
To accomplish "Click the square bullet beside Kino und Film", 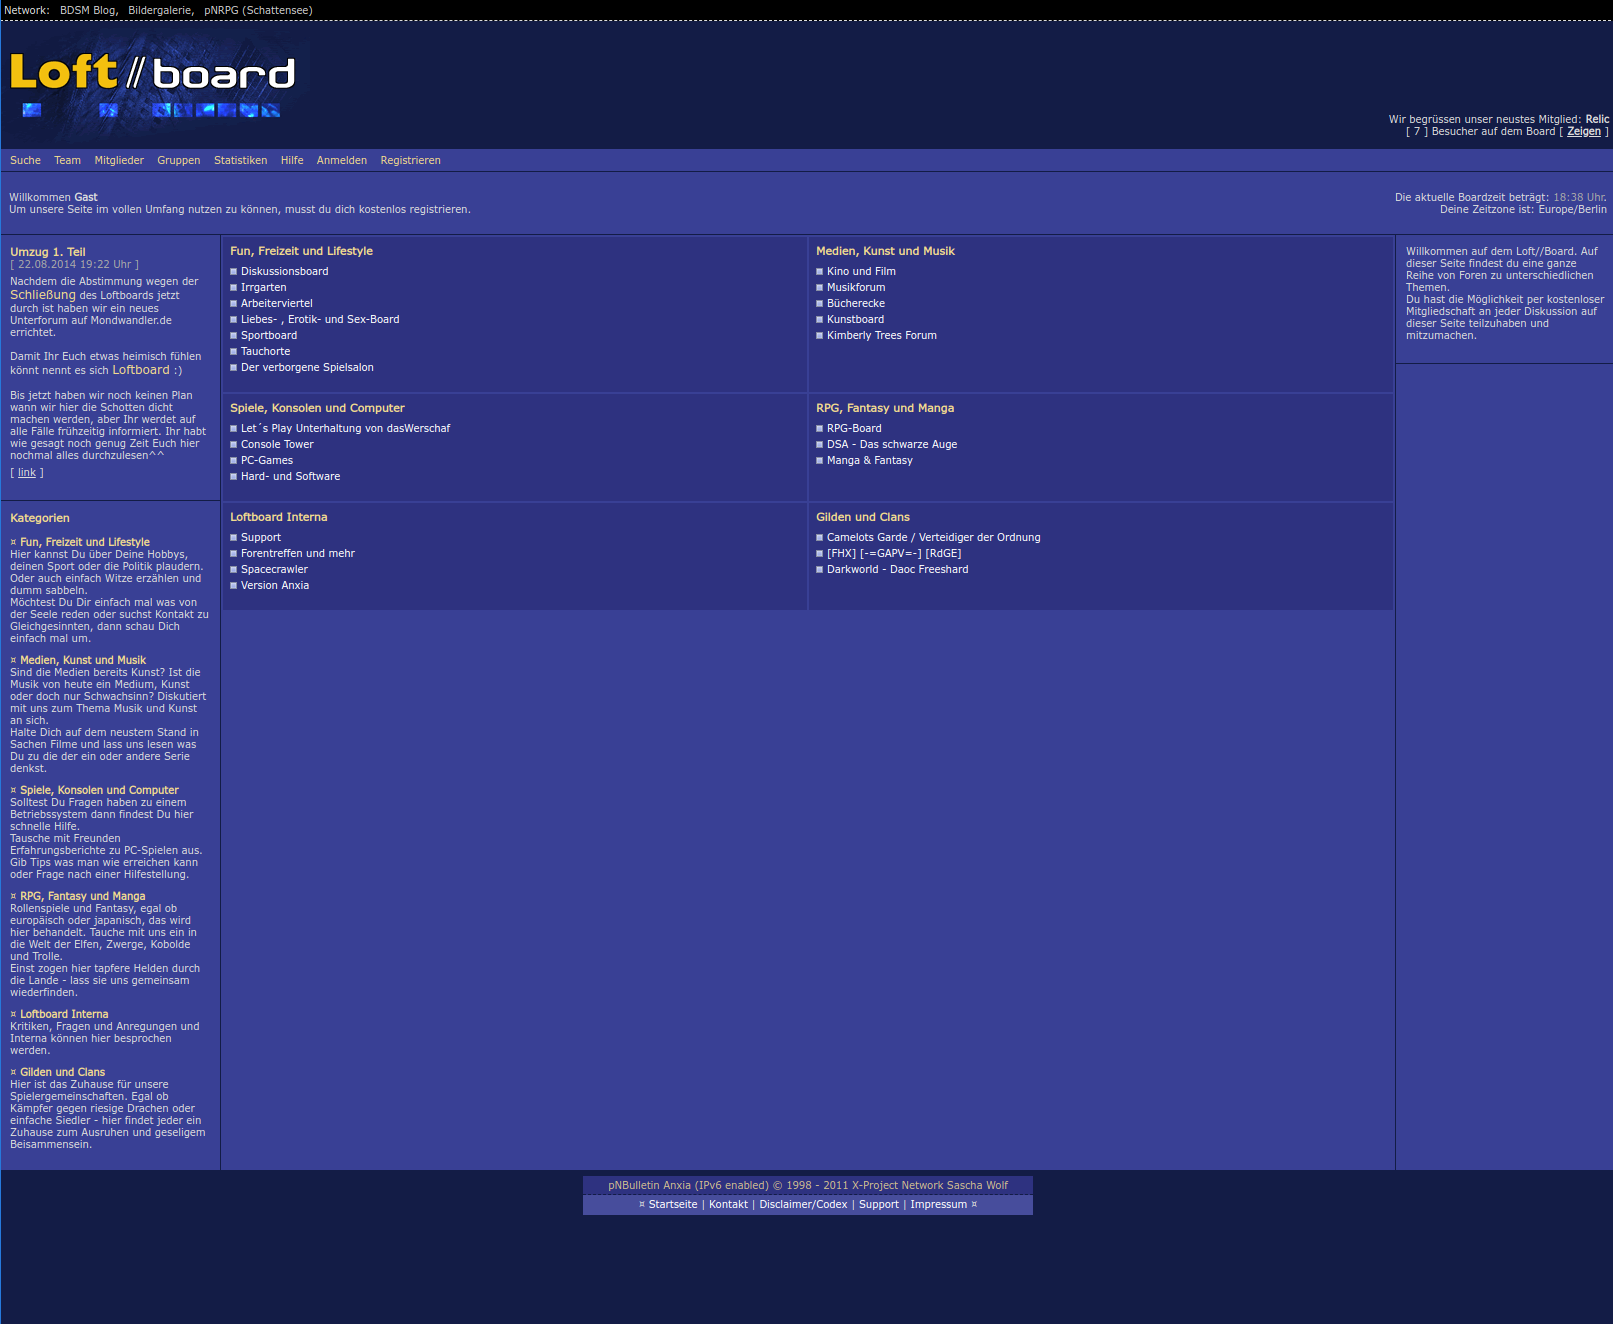I will coord(820,271).
